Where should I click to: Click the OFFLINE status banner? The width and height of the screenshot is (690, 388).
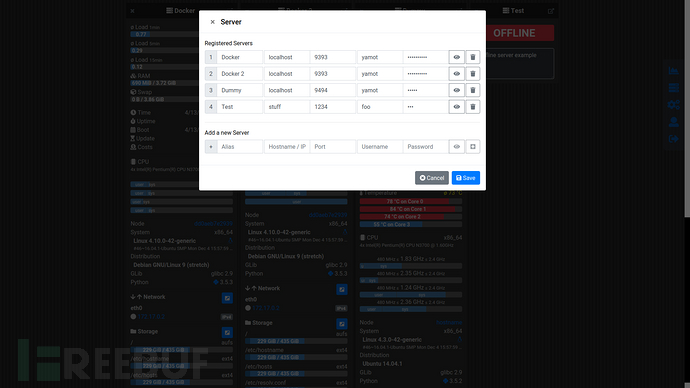514,33
